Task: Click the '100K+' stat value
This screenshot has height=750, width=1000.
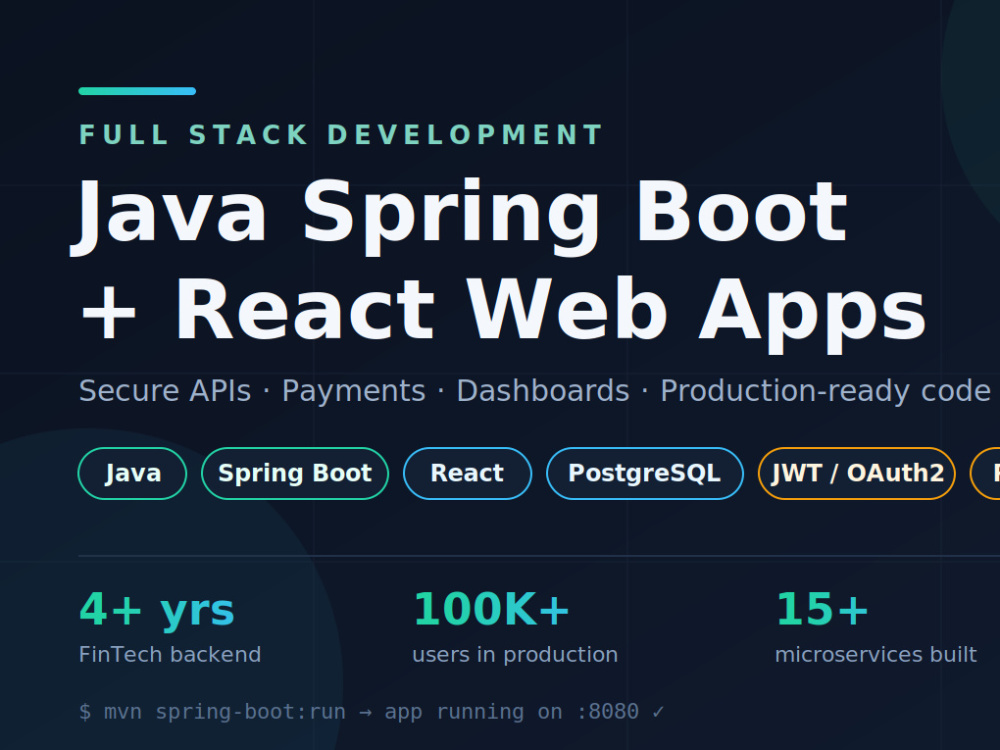Action: coord(490,609)
